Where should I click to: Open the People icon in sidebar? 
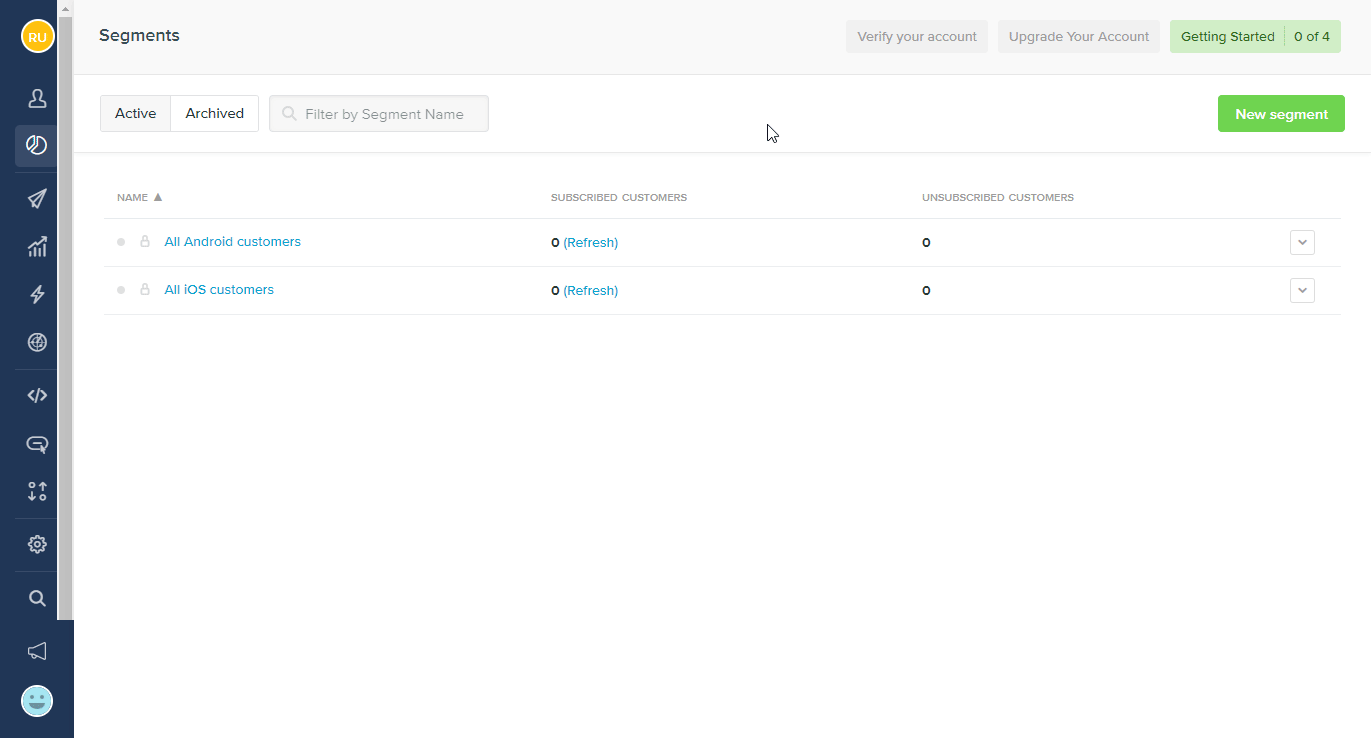point(37,98)
